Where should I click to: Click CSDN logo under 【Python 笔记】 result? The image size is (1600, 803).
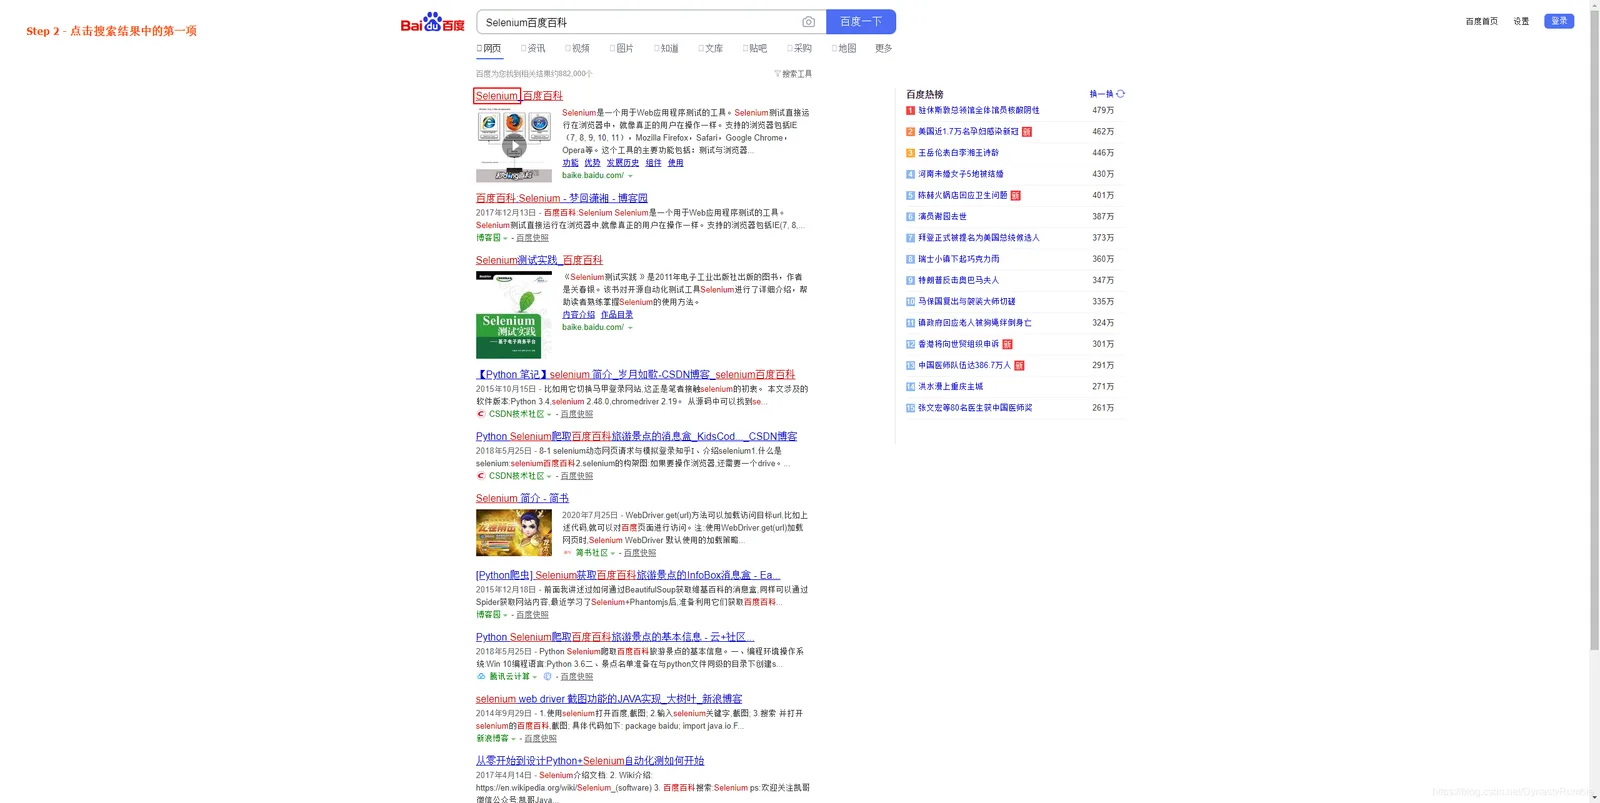[481, 414]
